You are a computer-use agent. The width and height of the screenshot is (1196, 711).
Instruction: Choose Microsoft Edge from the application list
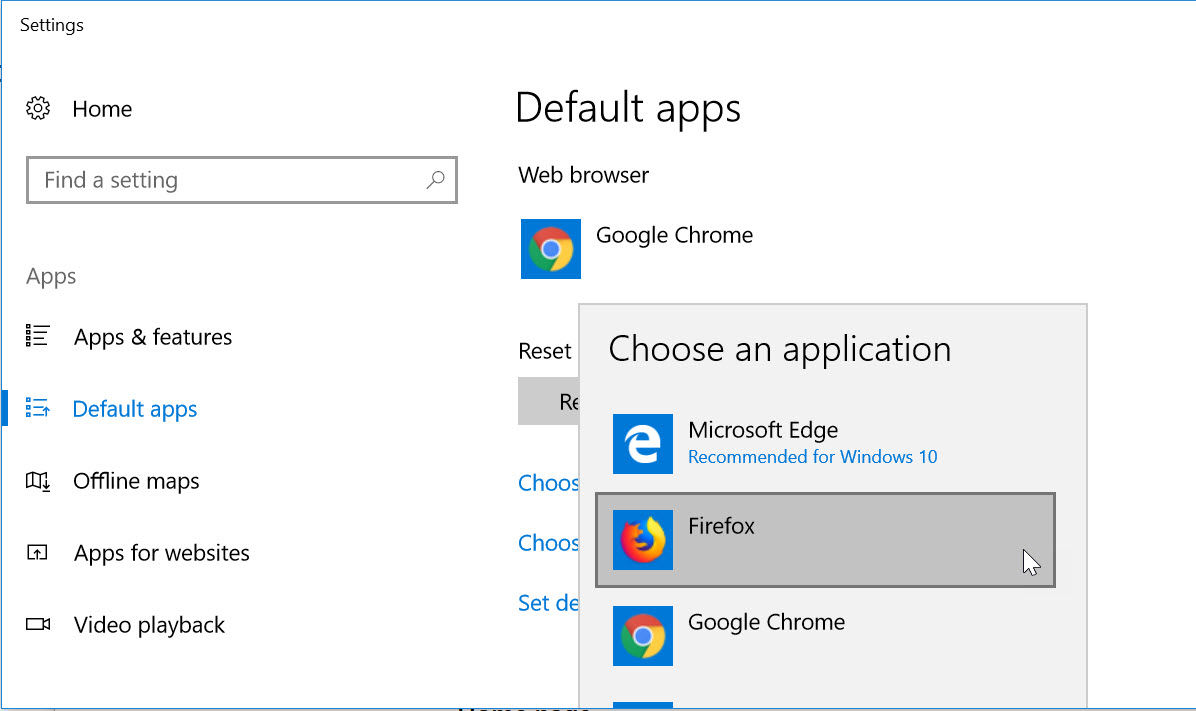(x=825, y=444)
